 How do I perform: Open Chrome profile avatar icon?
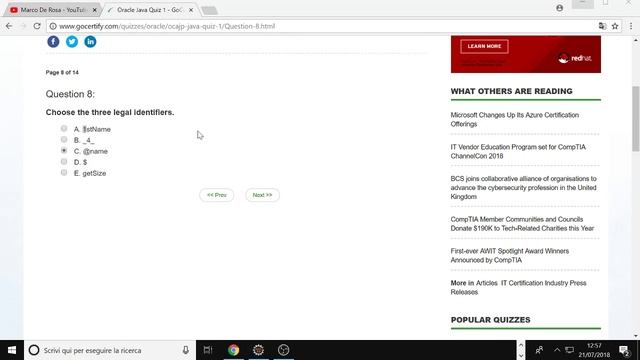tap(559, 8)
